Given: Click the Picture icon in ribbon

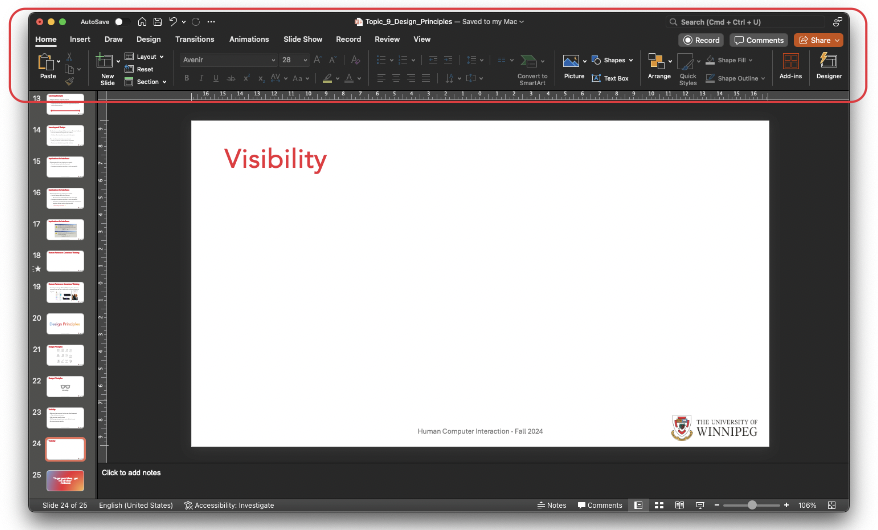Looking at the screenshot, I should (x=571, y=62).
